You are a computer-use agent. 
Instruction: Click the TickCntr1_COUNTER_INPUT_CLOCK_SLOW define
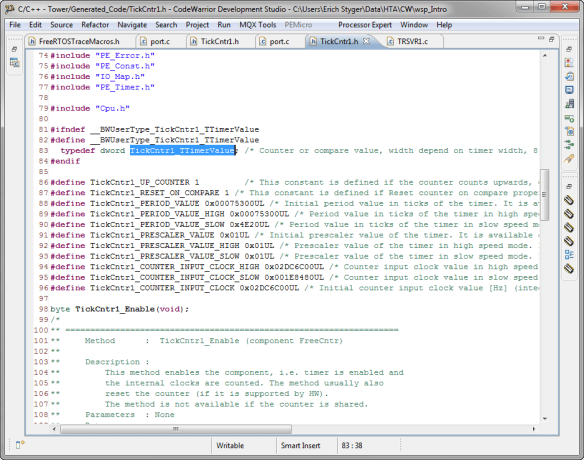pyautogui.click(x=175, y=277)
